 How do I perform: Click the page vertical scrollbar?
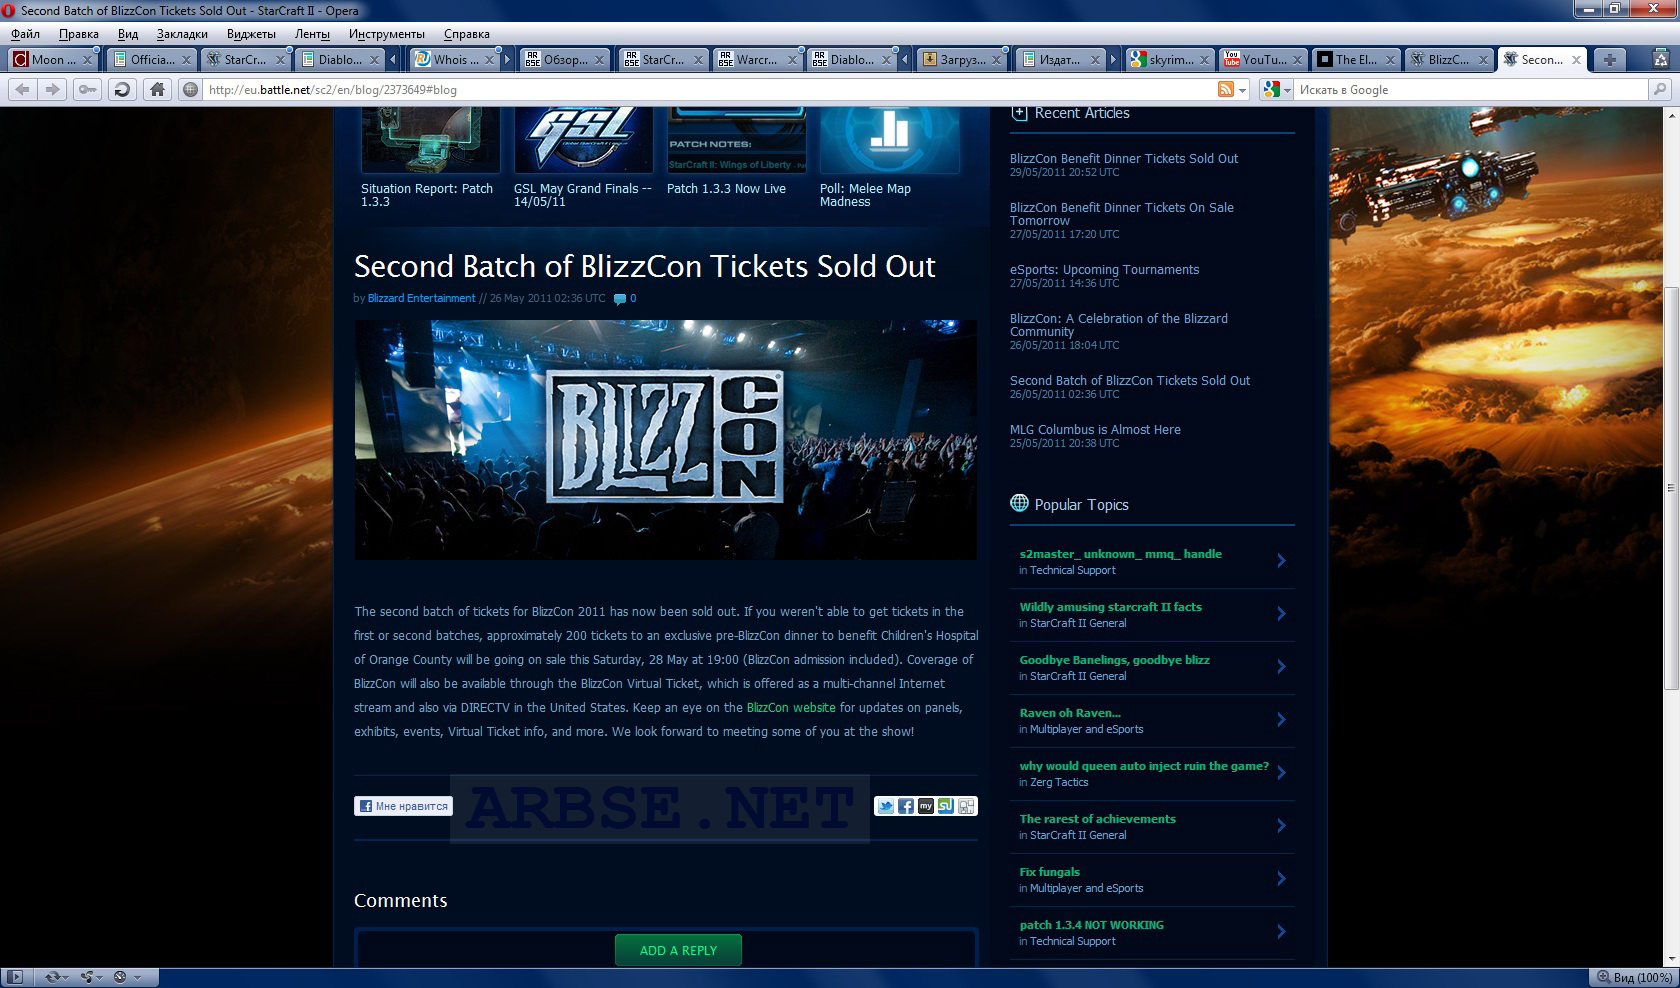point(1671,488)
